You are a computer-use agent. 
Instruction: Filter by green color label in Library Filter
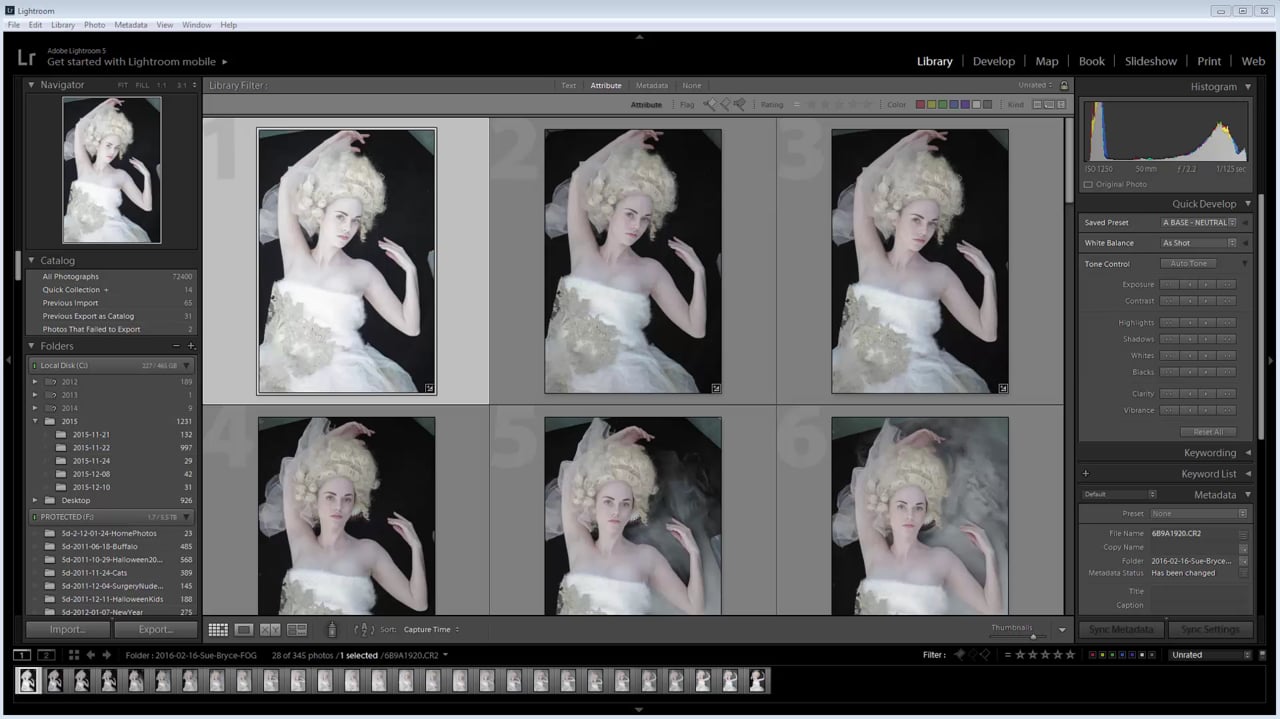coord(943,104)
